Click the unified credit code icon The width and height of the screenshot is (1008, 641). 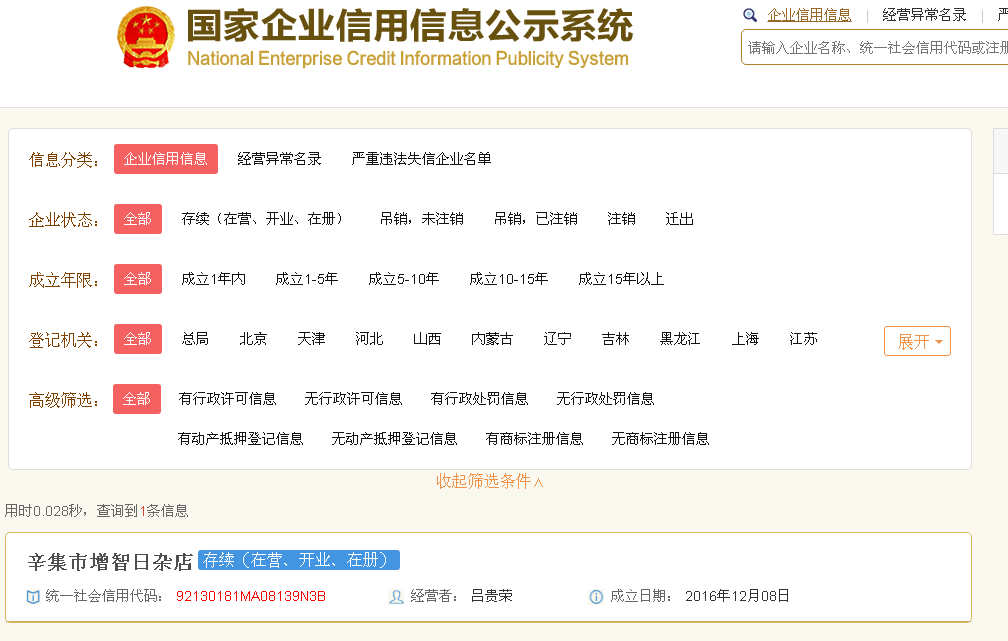[x=33, y=597]
